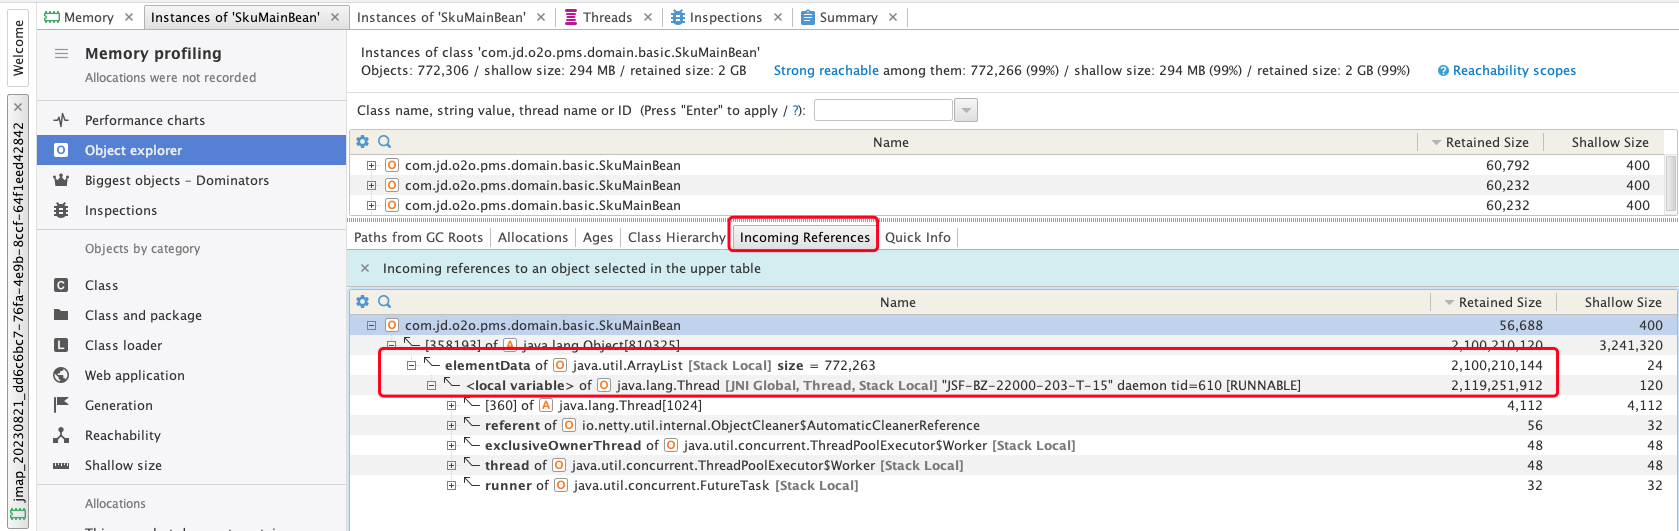Open the Quick Info tab
This screenshot has height=531, width=1679.
pyautogui.click(x=917, y=237)
